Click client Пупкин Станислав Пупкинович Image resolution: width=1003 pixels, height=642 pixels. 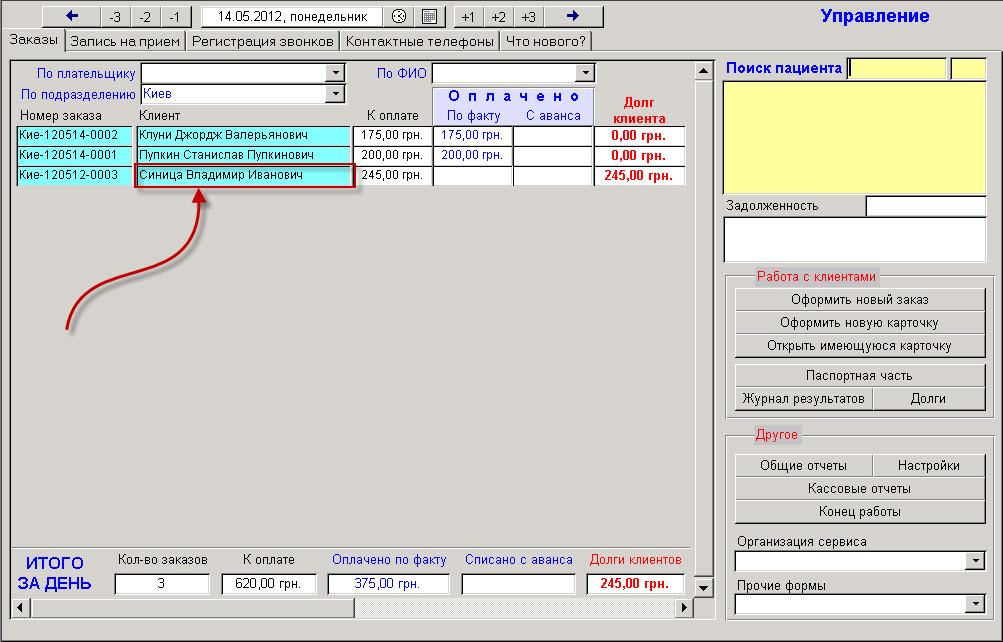coord(244,155)
